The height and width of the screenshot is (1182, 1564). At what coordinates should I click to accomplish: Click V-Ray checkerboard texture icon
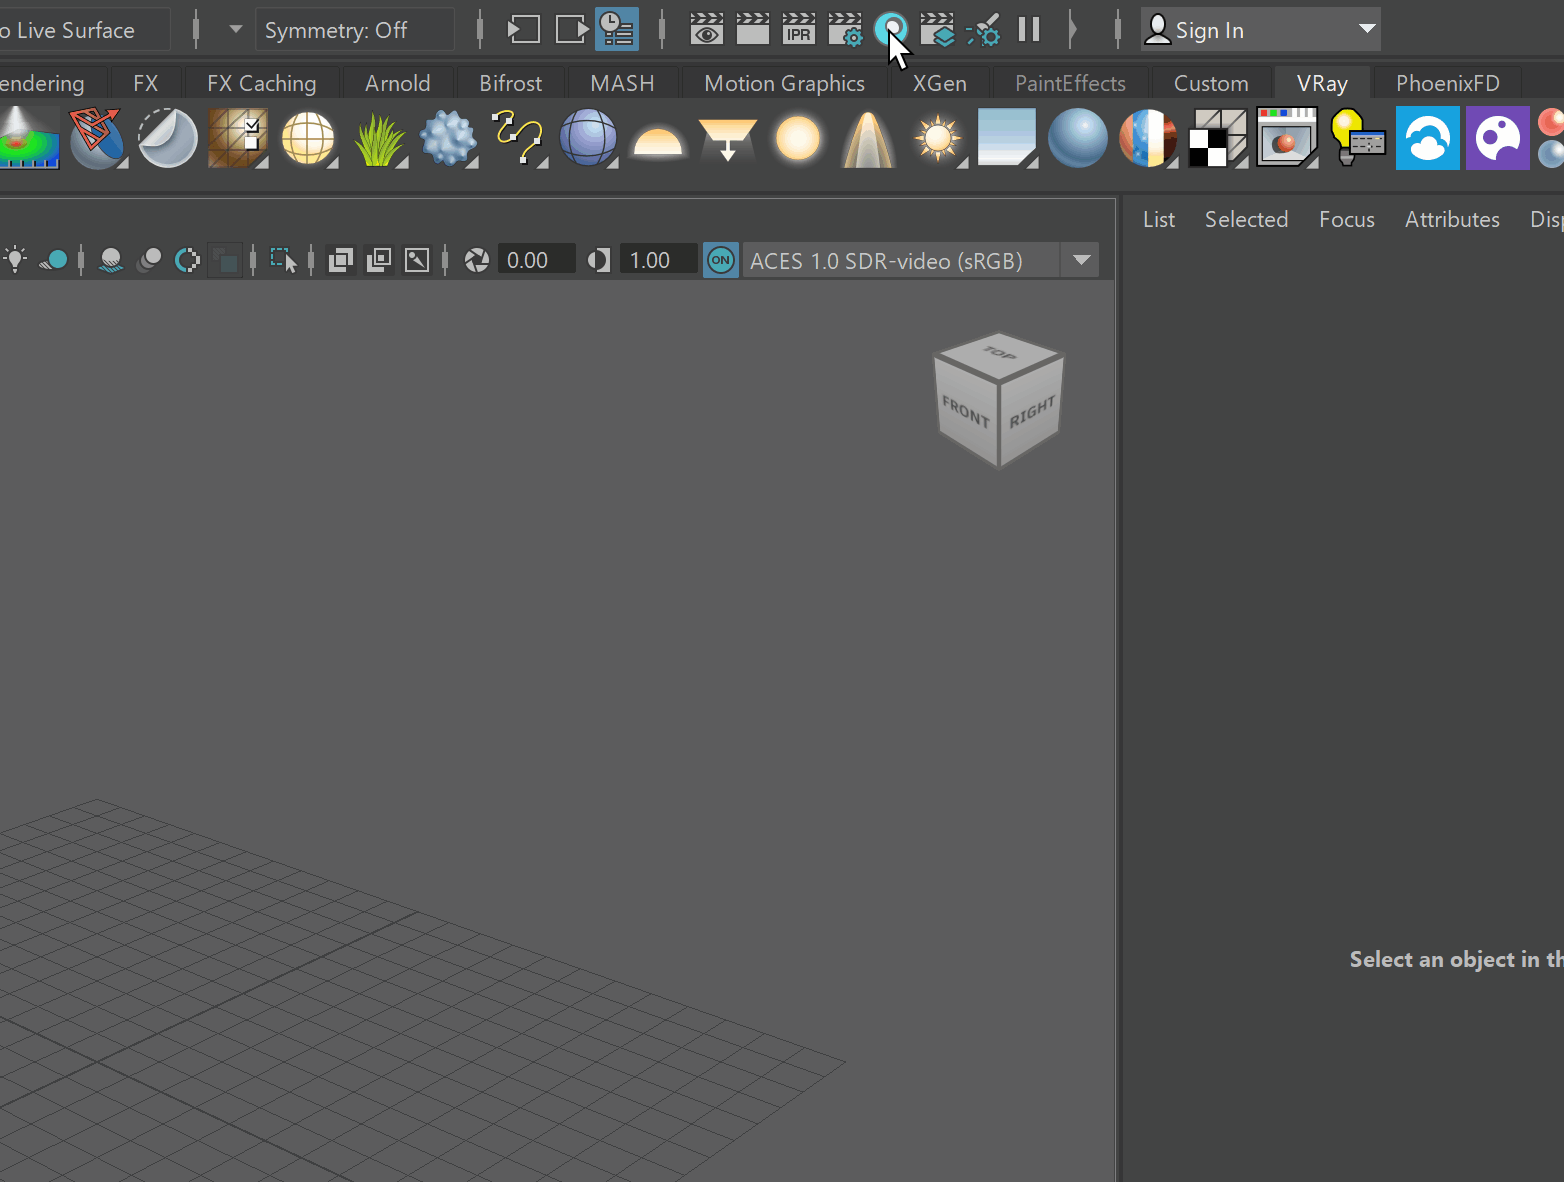click(1218, 137)
